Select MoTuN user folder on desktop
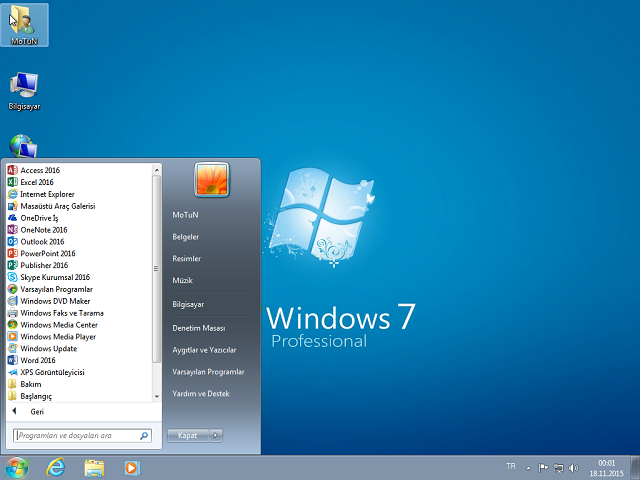The width and height of the screenshot is (640, 480). (x=24, y=24)
